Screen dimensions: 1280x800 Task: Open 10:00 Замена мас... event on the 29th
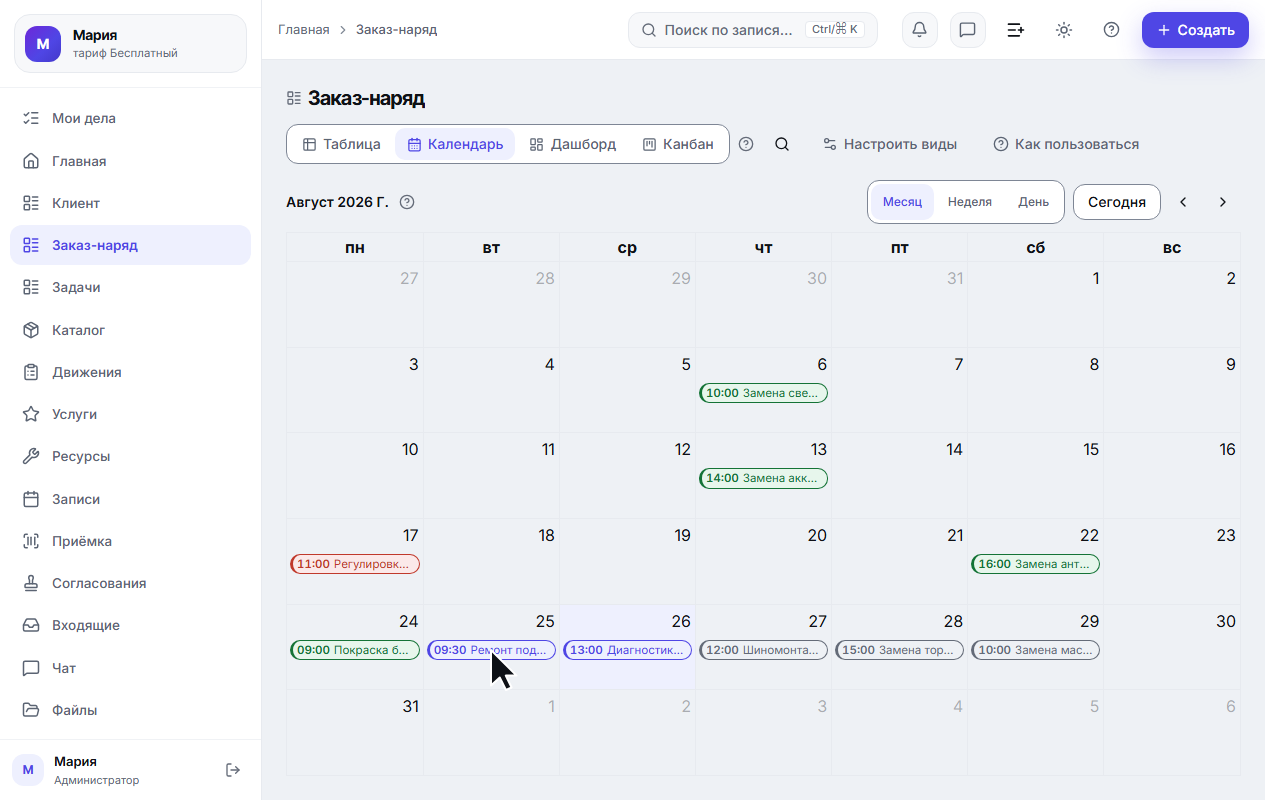click(1036, 650)
